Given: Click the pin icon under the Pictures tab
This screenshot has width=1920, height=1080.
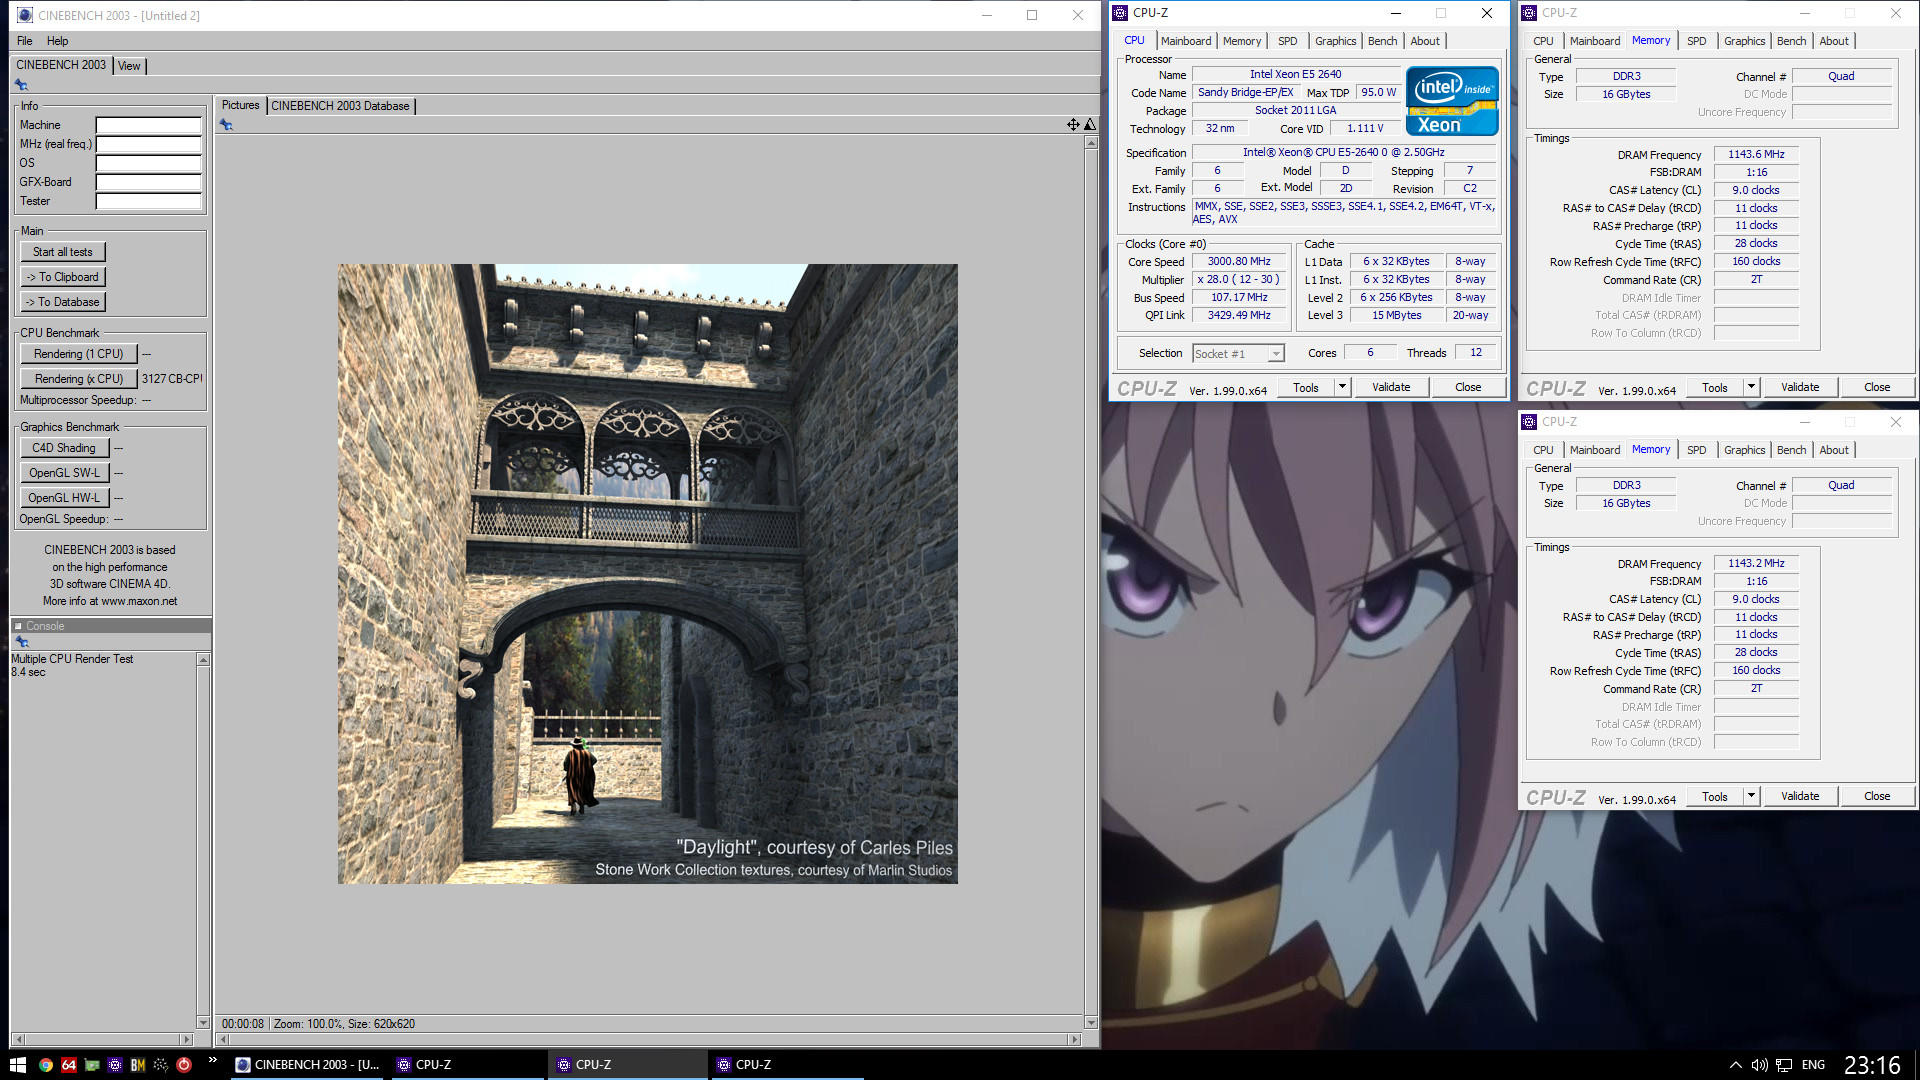Looking at the screenshot, I should pyautogui.click(x=226, y=125).
